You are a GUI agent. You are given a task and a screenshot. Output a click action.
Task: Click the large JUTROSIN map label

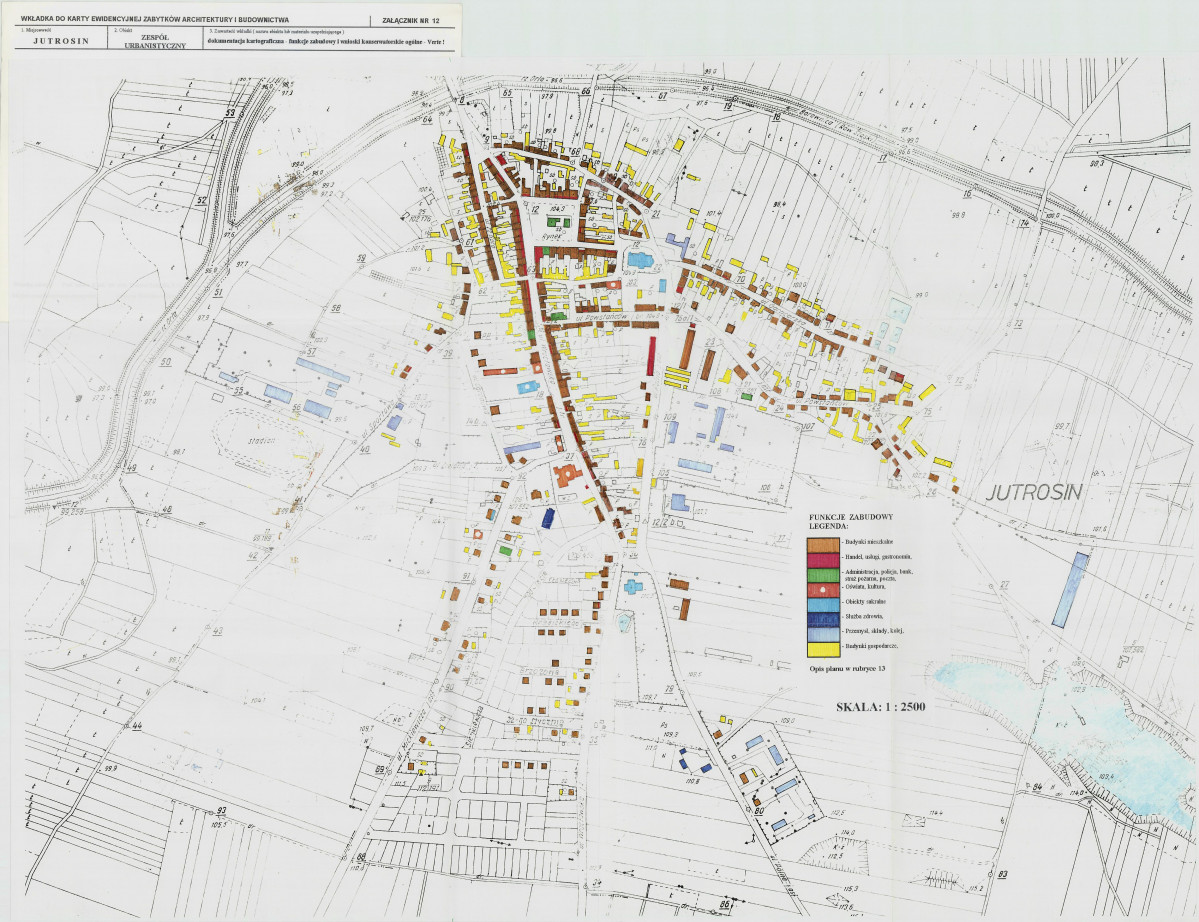pyautogui.click(x=1036, y=493)
